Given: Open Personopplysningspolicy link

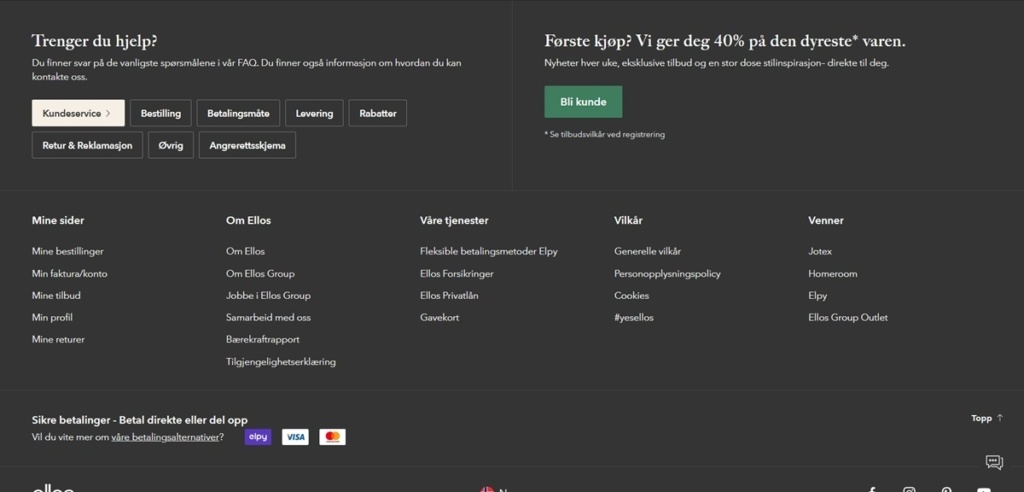Looking at the screenshot, I should (x=667, y=273).
